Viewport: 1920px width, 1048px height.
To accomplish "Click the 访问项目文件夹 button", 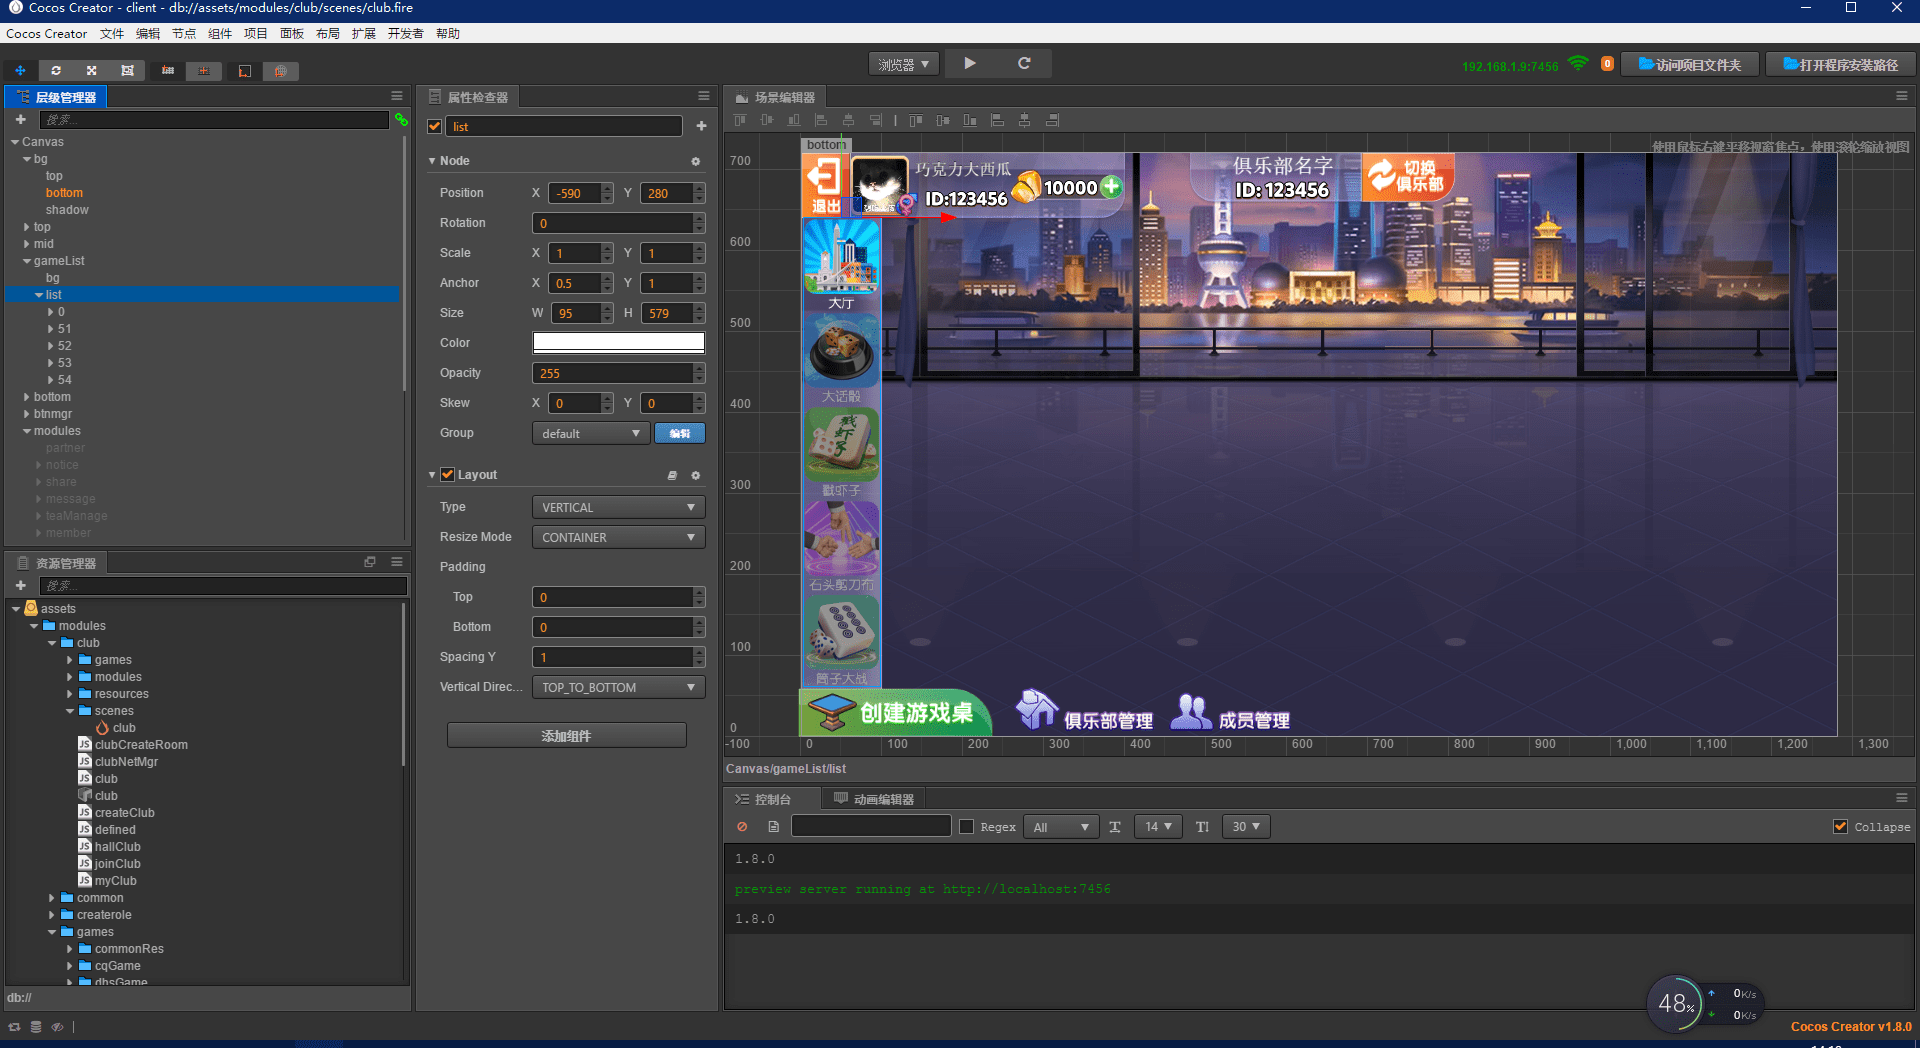I will [1690, 64].
